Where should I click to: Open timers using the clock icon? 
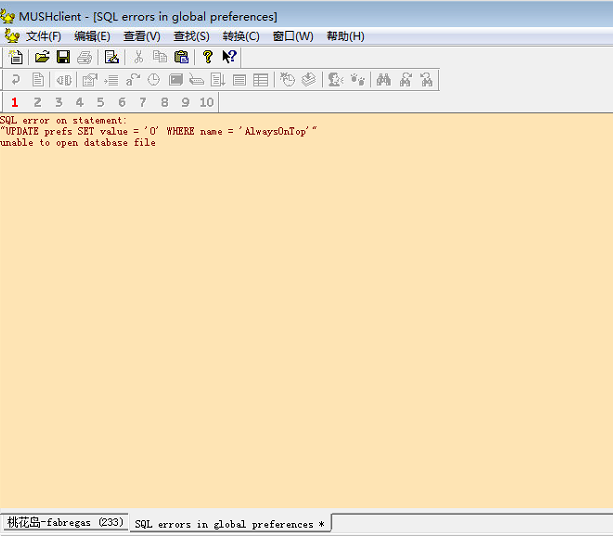pyautogui.click(x=154, y=80)
